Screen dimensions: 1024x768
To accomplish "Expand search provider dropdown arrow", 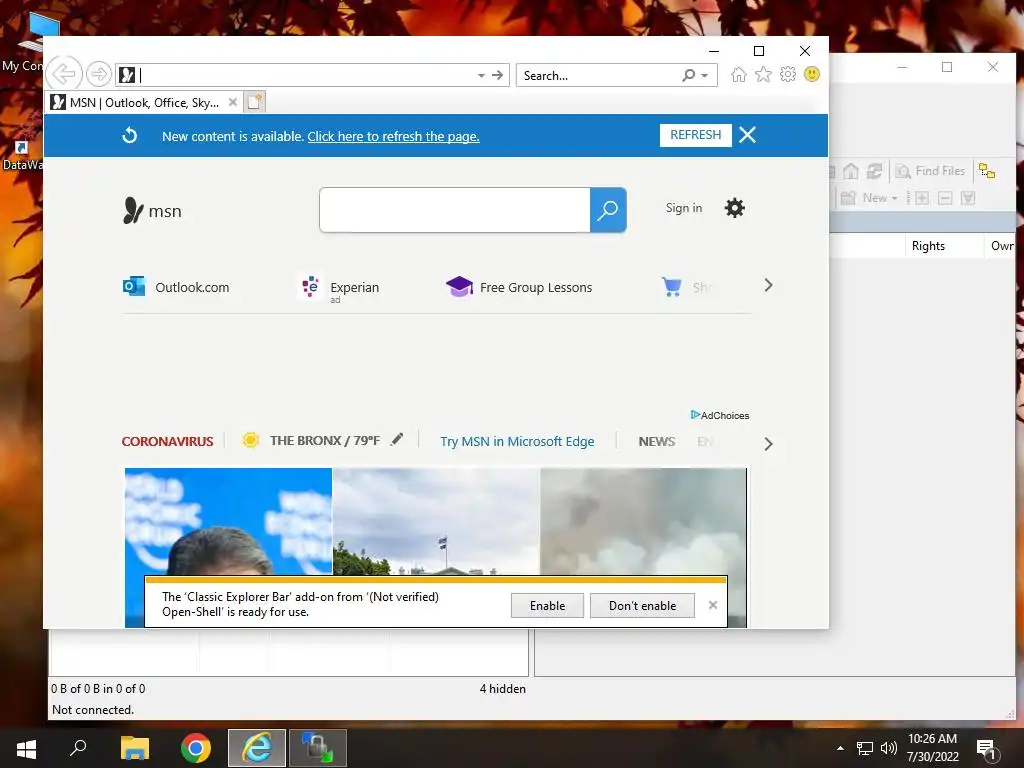I will click(x=705, y=75).
